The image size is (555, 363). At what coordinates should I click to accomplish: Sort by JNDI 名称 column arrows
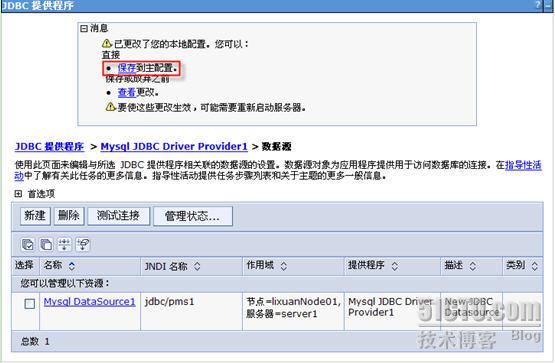[x=197, y=266]
